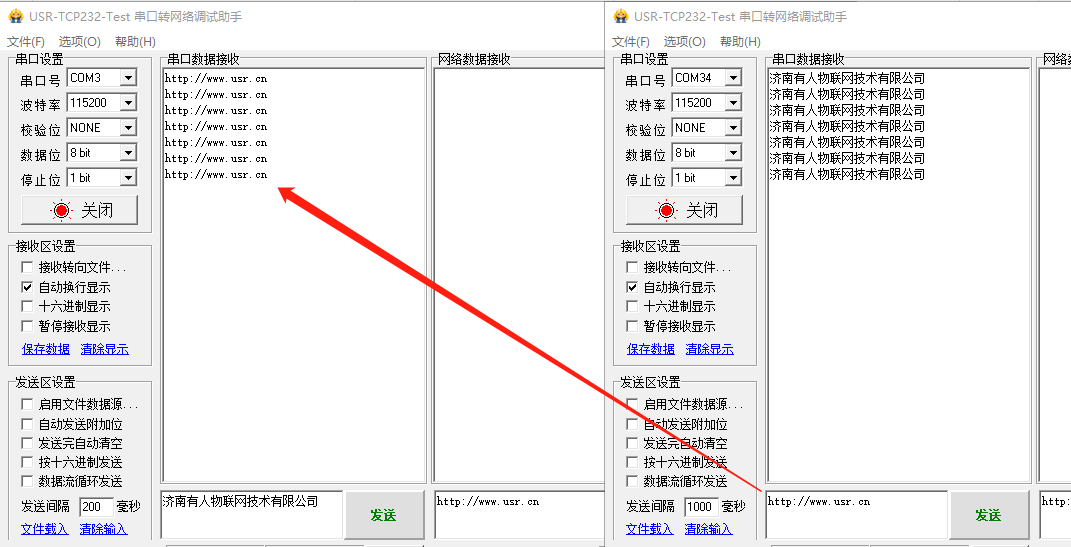Uncheck 自动换行显示 in the COM3 window

coord(28,287)
